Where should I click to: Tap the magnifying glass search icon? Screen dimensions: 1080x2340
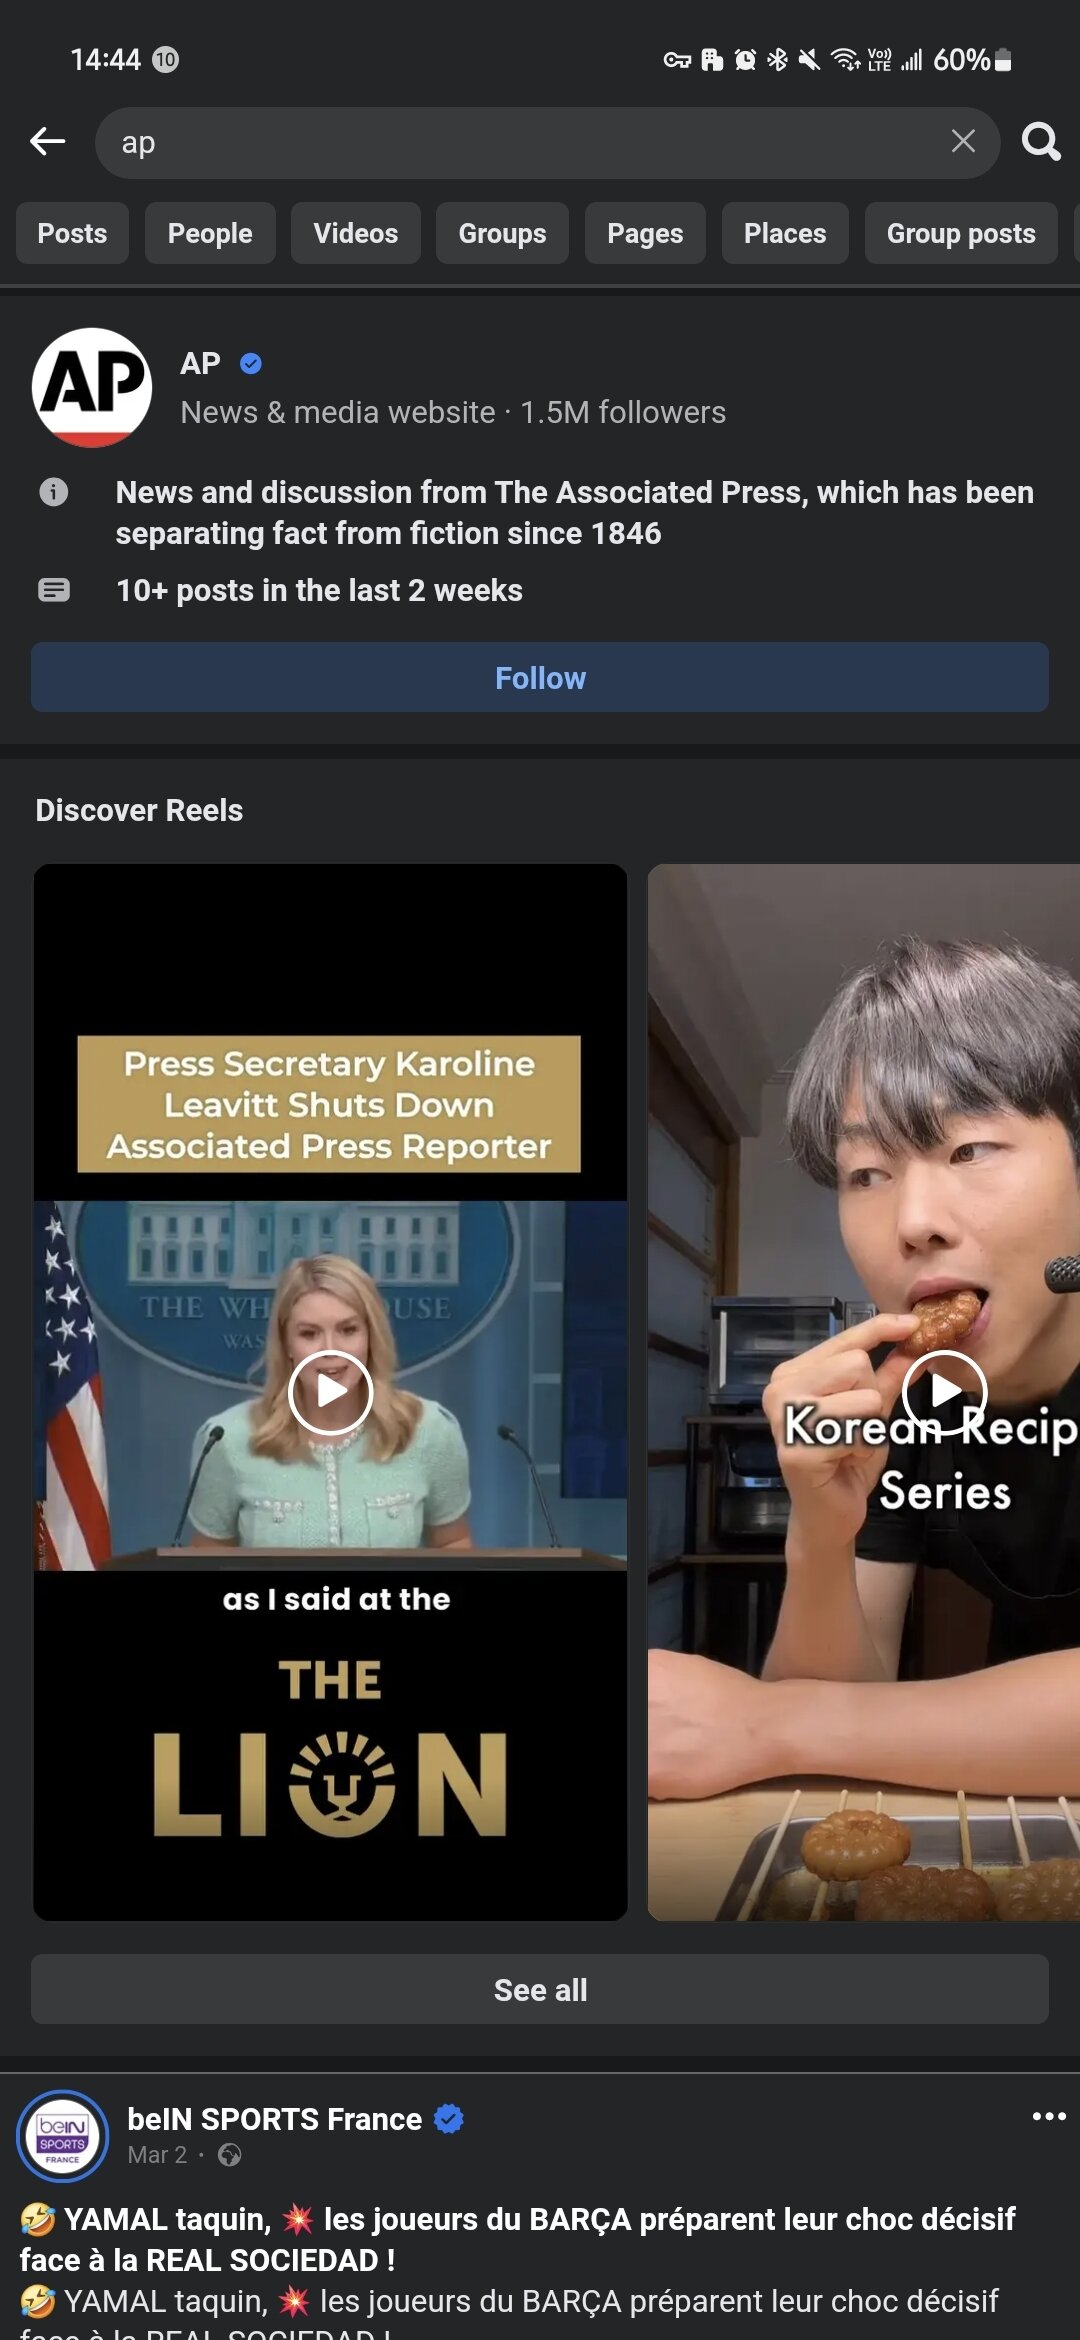coord(1041,141)
